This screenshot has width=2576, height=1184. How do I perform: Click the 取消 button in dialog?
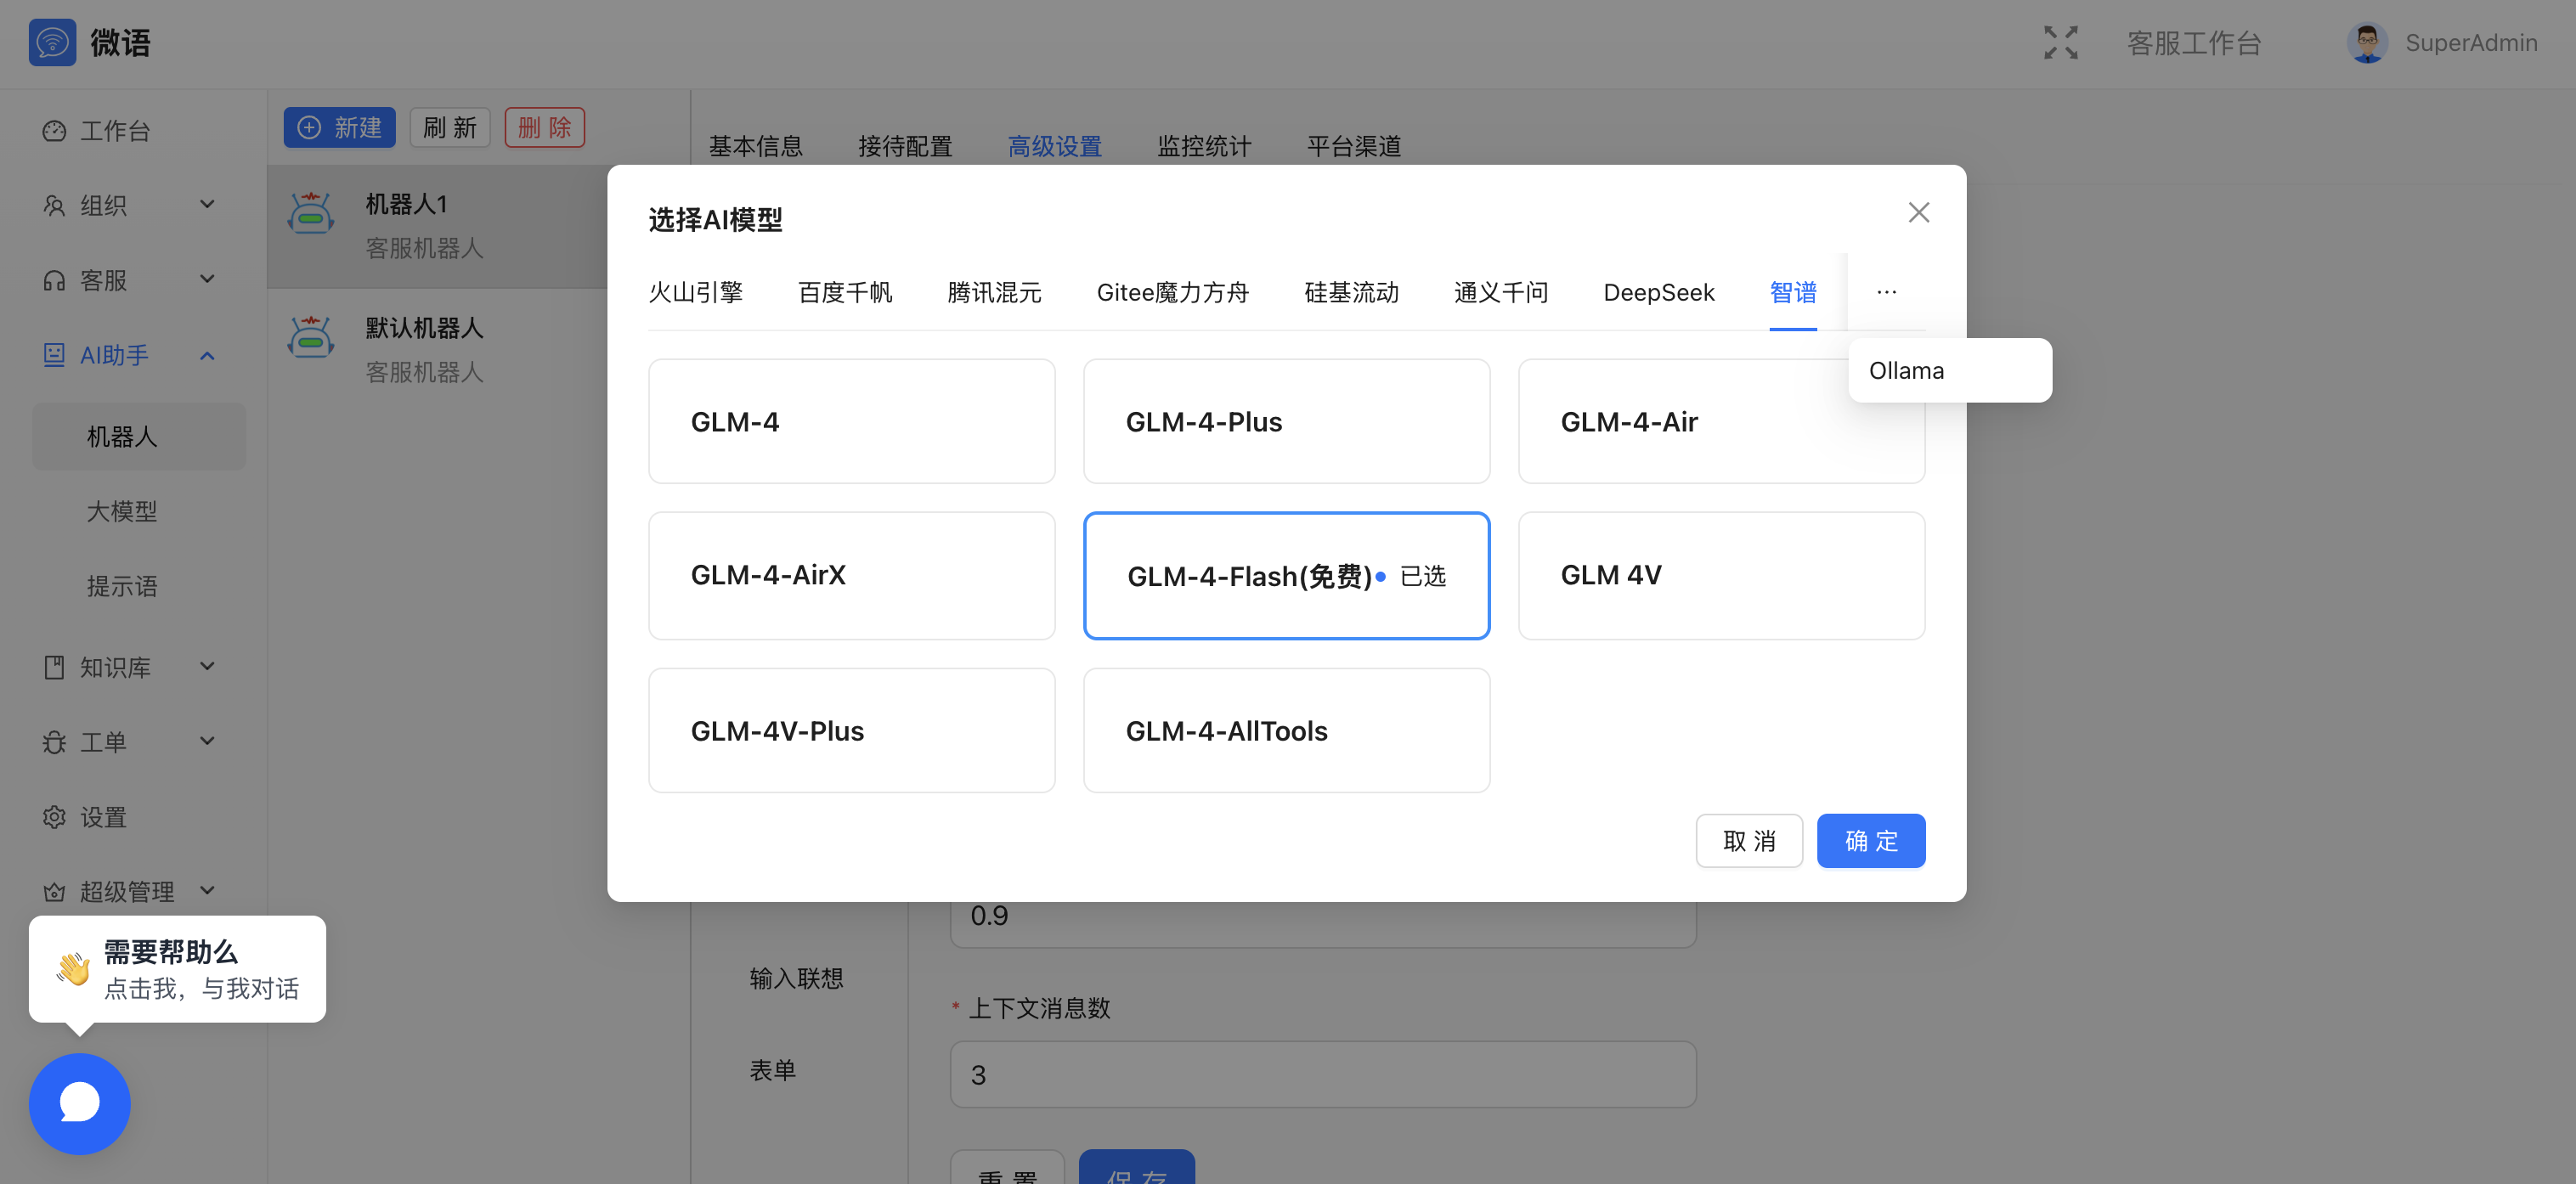[1749, 841]
